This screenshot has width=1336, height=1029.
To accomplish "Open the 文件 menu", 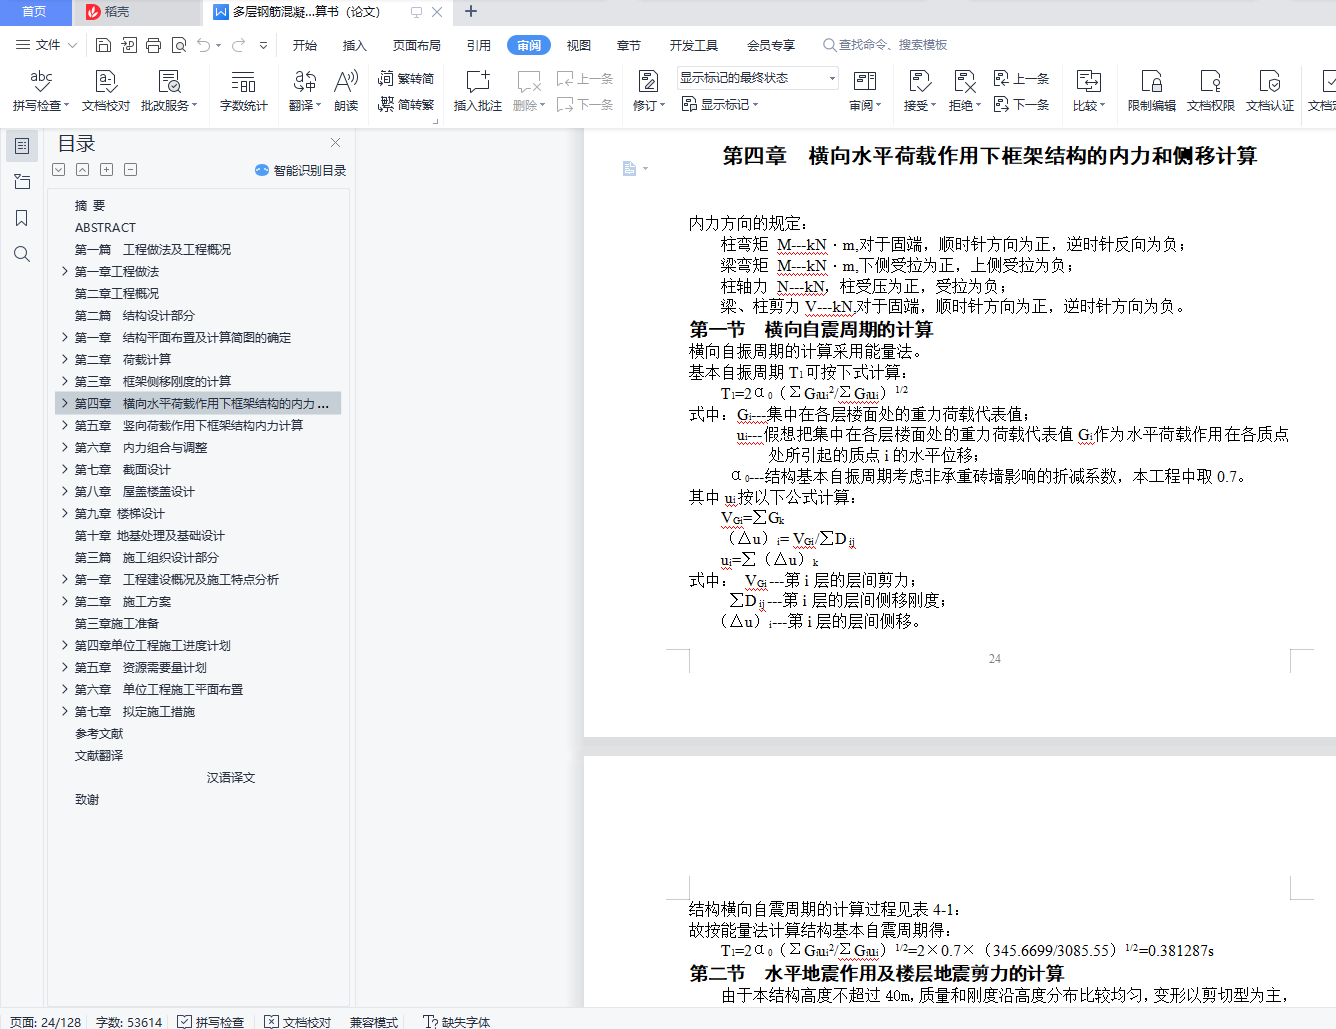I will tap(47, 45).
